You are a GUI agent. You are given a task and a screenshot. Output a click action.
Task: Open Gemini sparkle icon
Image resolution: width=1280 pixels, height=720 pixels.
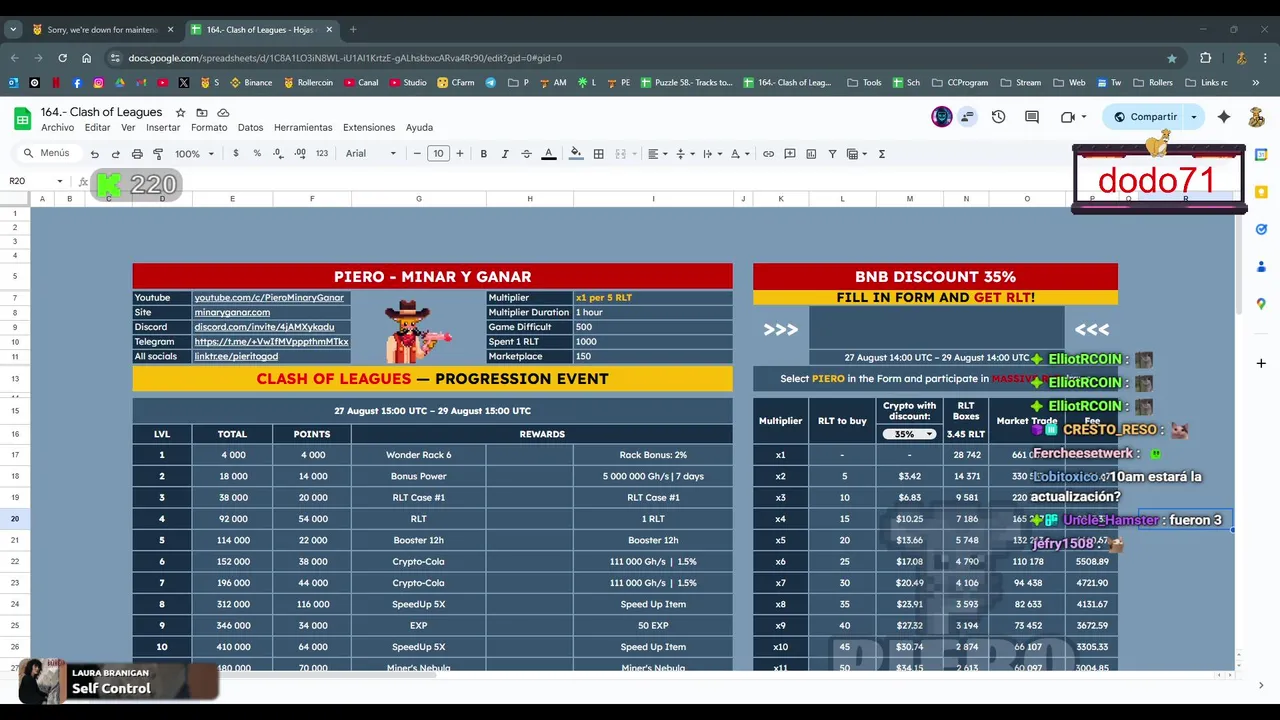point(1224,117)
